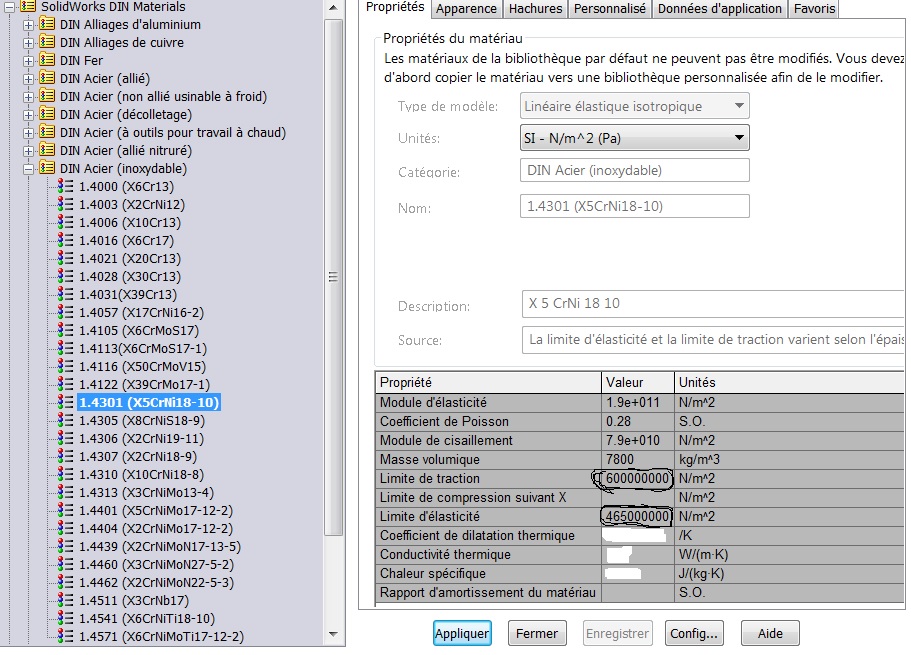This screenshot has width=911, height=655.
Task: Click the DIN Alliages de cuivre folder icon
Action: tap(47, 42)
